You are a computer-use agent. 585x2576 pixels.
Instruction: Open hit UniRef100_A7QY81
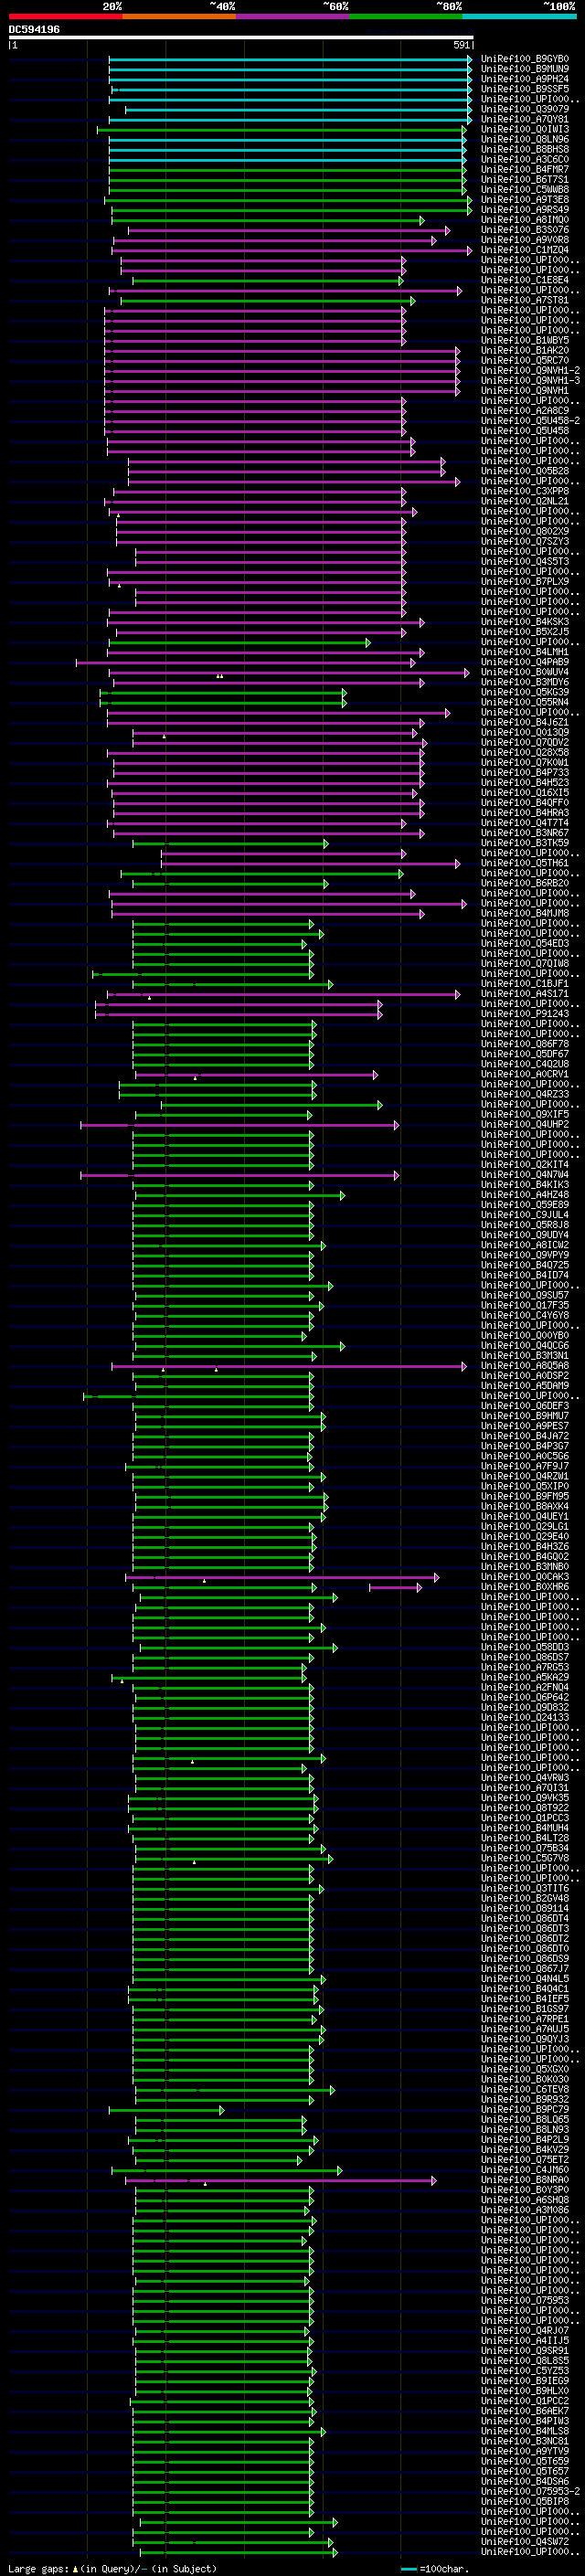pyautogui.click(x=525, y=119)
